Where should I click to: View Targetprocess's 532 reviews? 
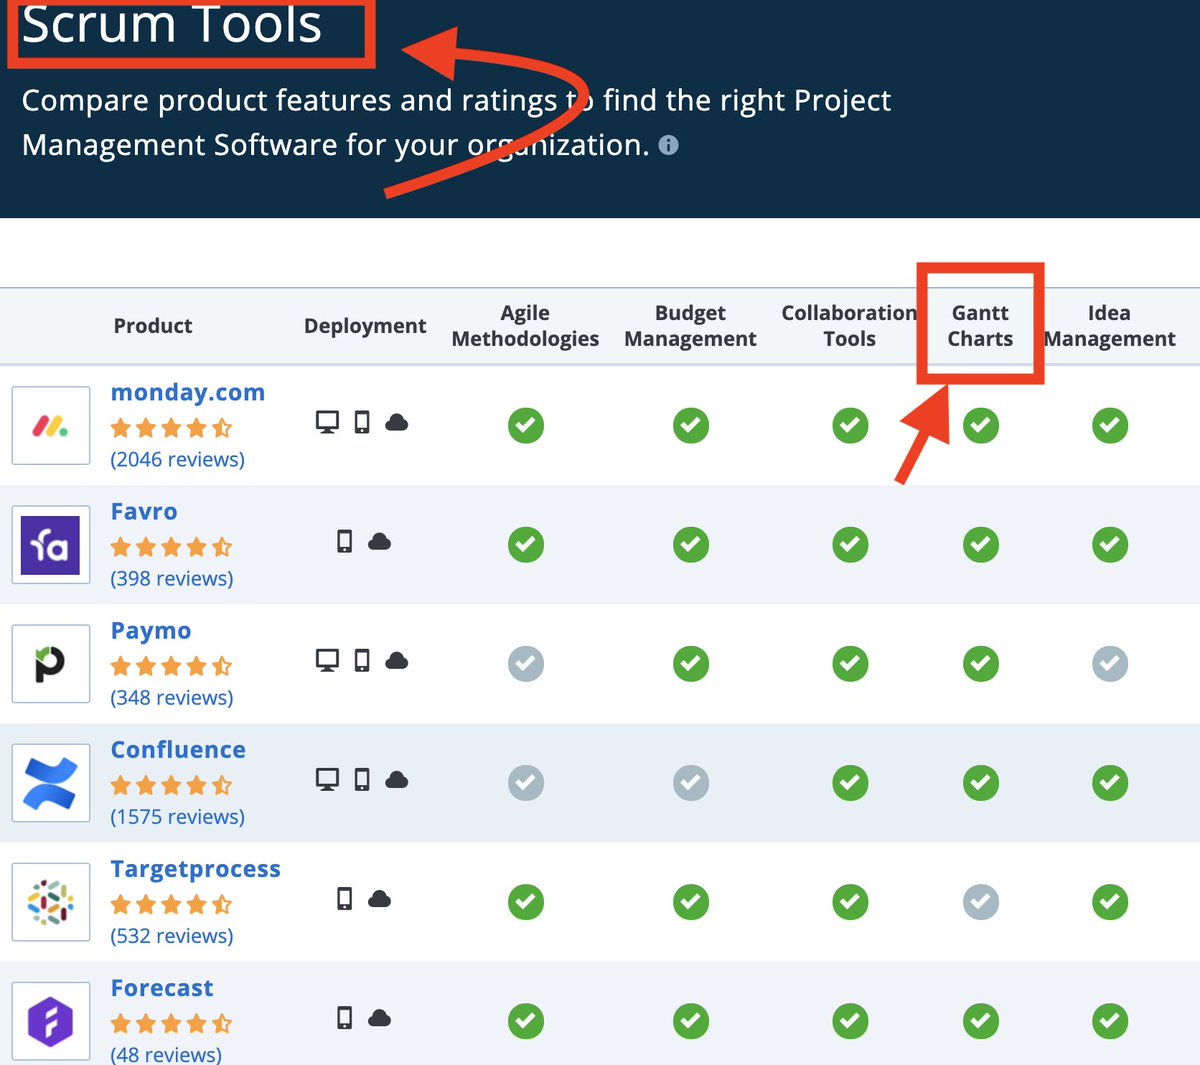coord(171,935)
